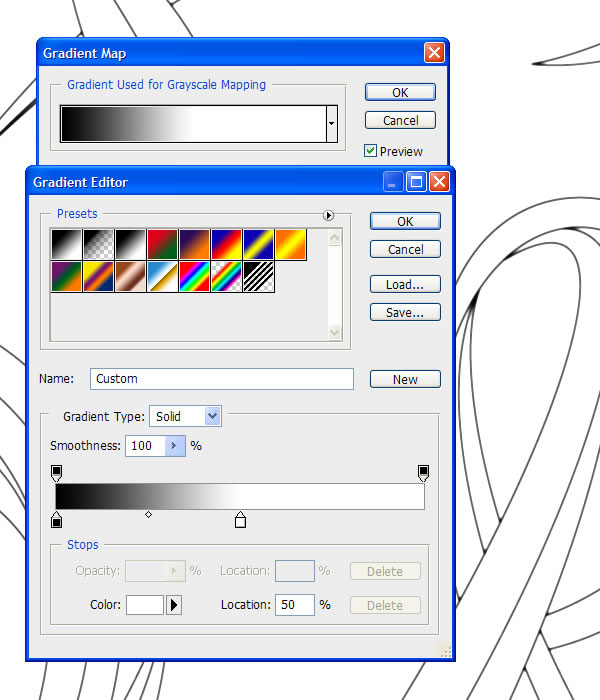
Task: Select the third black-white gradient preset
Action: [131, 244]
